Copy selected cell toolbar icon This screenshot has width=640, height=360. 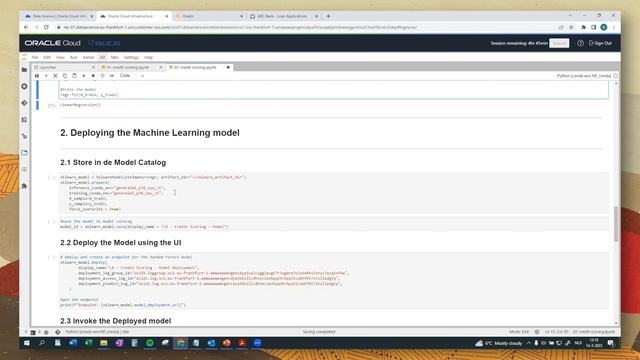pos(65,76)
